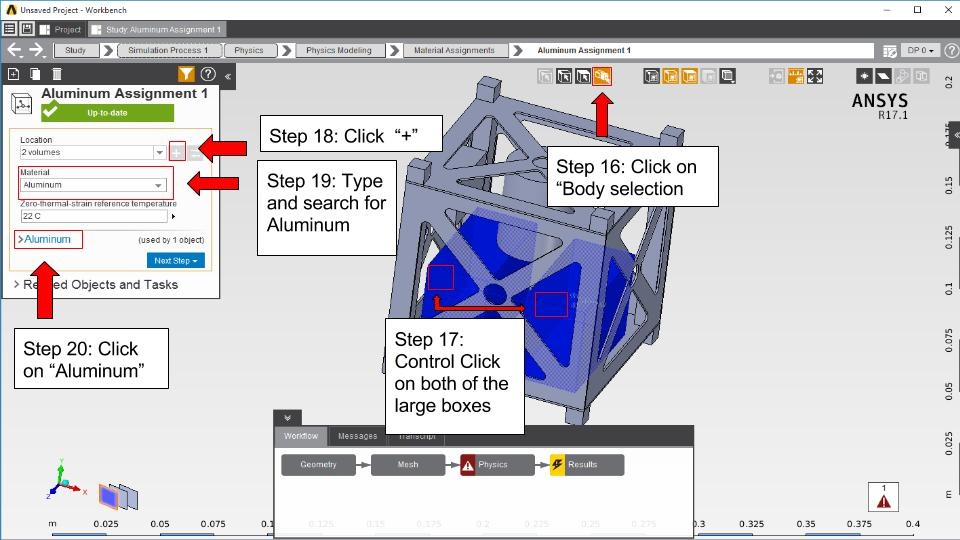The height and width of the screenshot is (540, 960).
Task: Toggle the first orange cube display icon
Action: 670,77
